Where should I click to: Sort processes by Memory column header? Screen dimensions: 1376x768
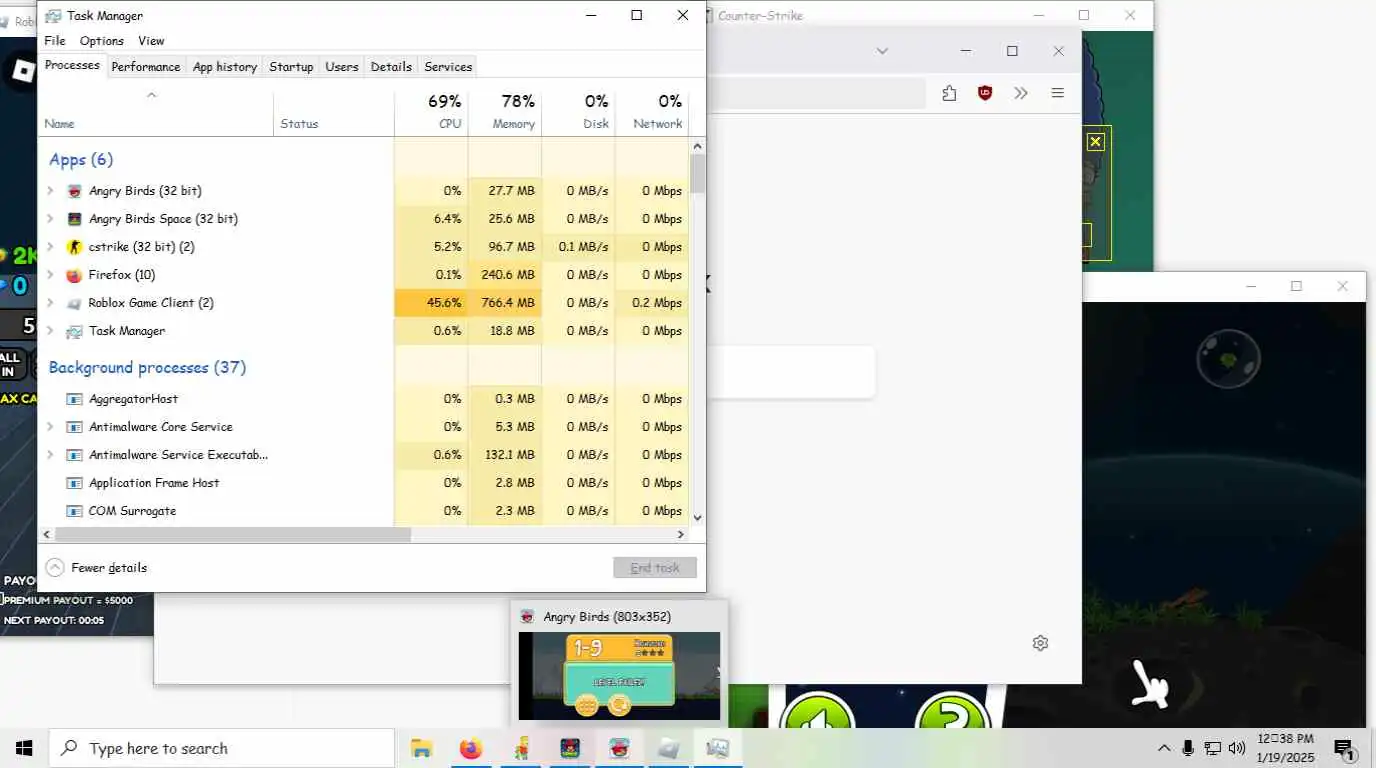tap(505, 112)
